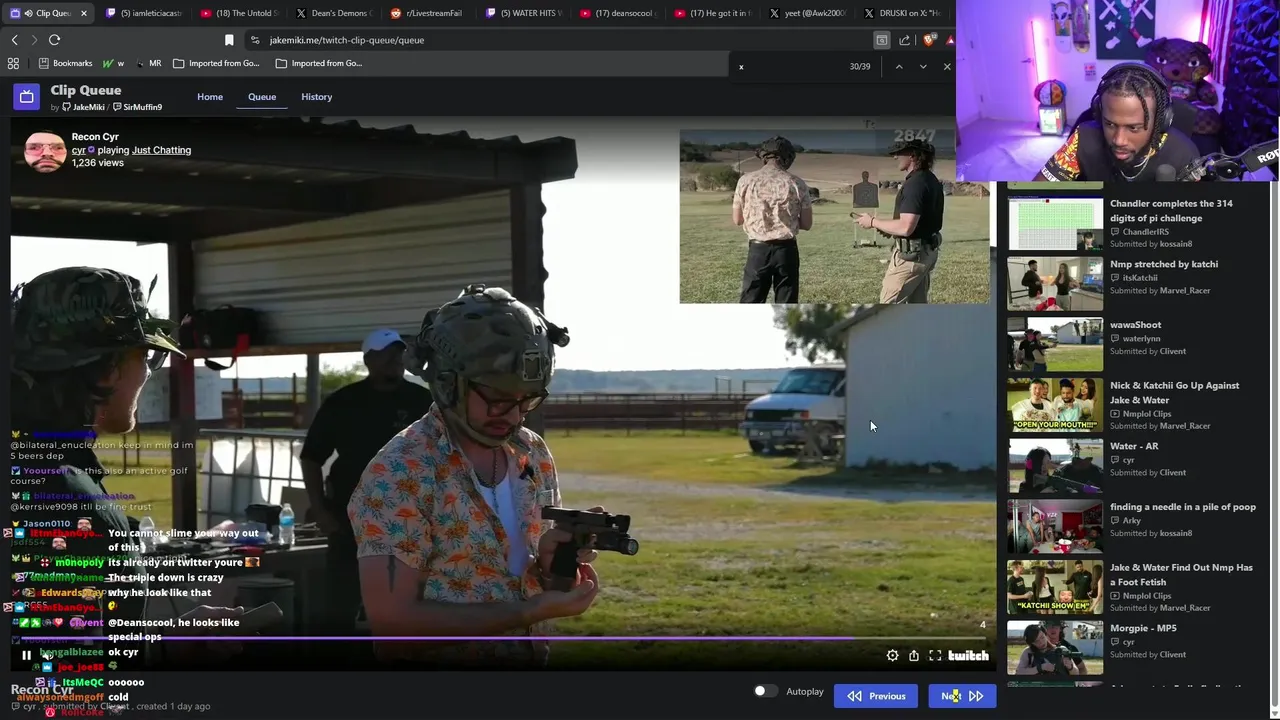Screen dimensions: 1280x720
Task: Switch to r/LivestreamFail browser tab
Action: 428,13
